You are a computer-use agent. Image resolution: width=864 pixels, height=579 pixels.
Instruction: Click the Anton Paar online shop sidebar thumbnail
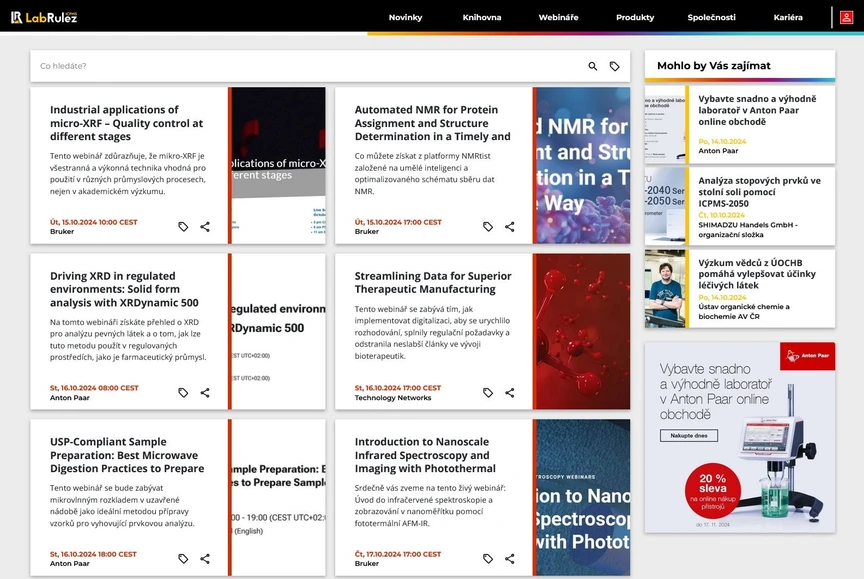665,124
